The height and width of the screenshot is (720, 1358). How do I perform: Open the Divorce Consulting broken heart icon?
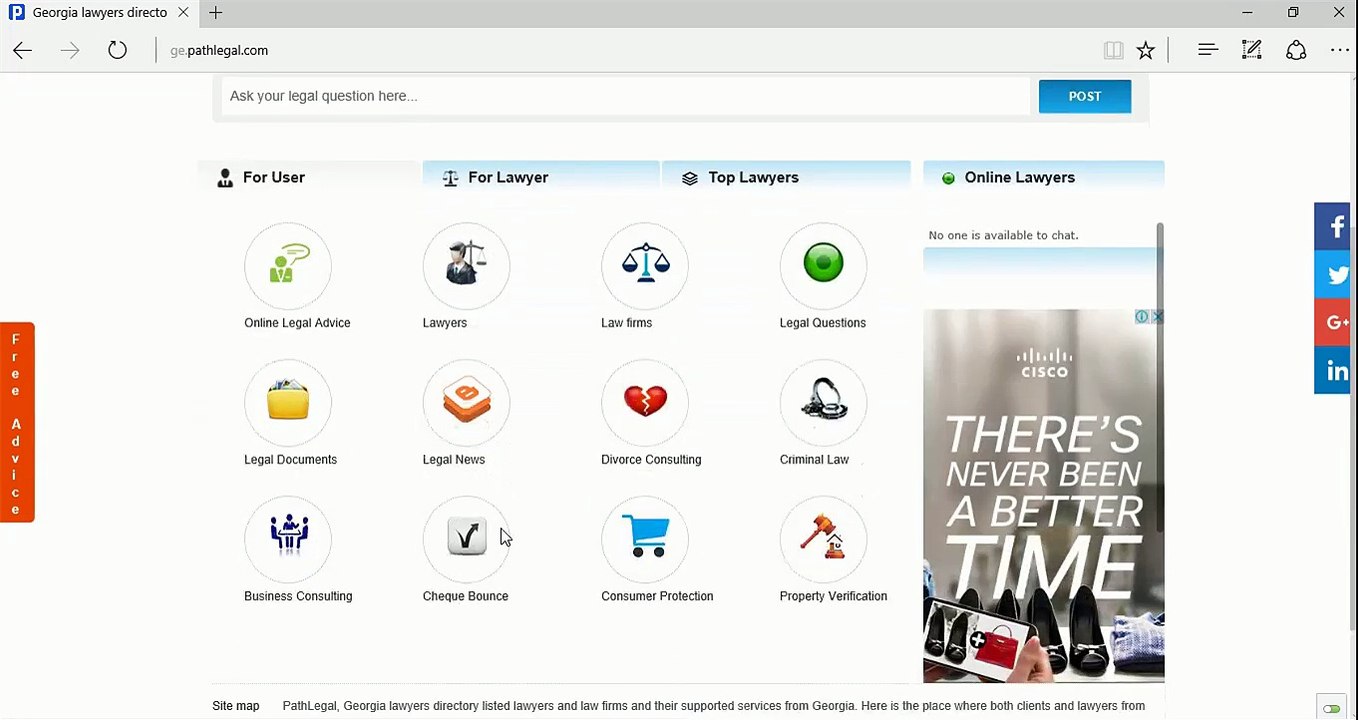click(645, 403)
